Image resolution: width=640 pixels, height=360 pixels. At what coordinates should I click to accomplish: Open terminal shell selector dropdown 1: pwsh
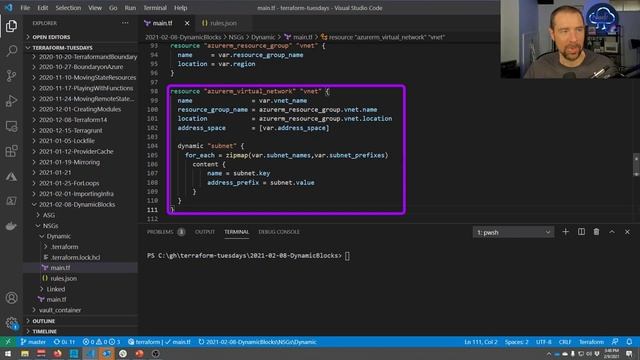(x=513, y=232)
